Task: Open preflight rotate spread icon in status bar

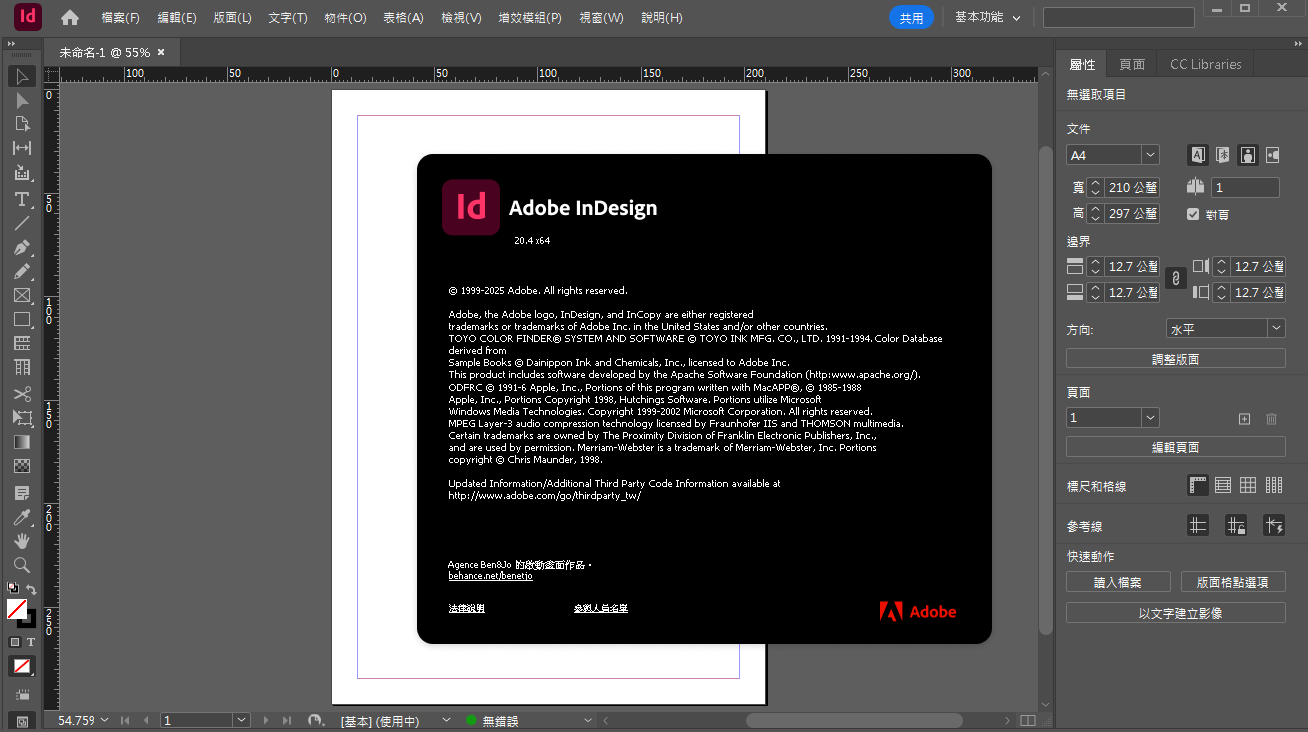Action: point(316,720)
